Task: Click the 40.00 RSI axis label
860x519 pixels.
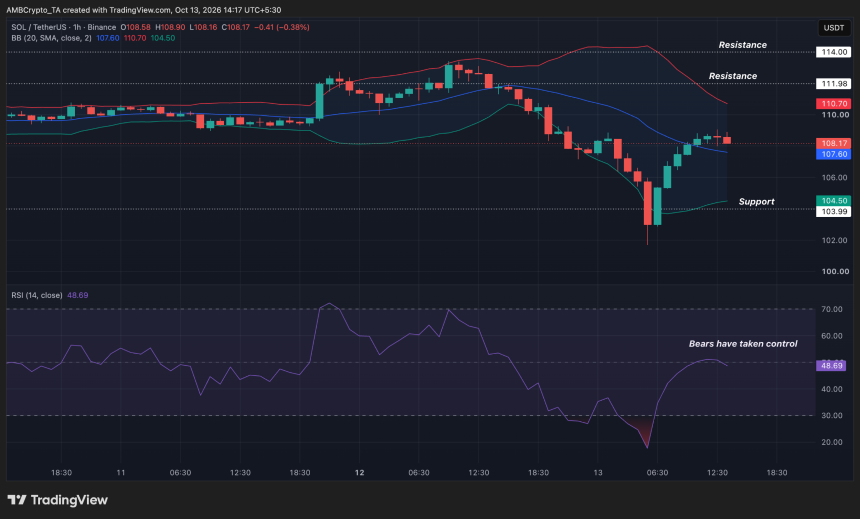Action: click(x=831, y=389)
